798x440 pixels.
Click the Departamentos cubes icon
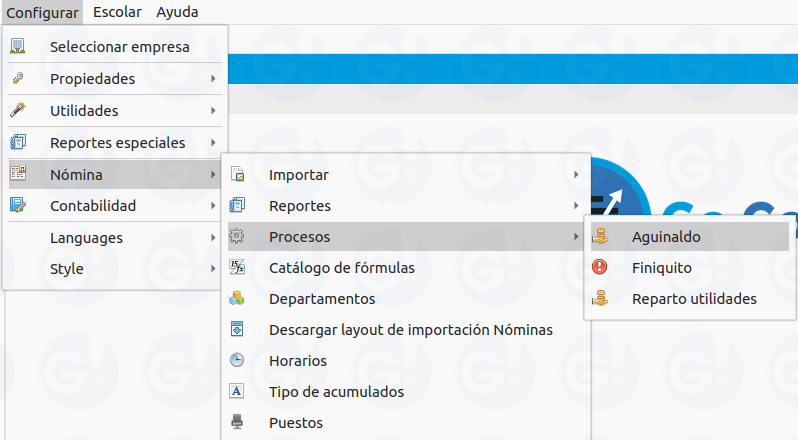237,299
